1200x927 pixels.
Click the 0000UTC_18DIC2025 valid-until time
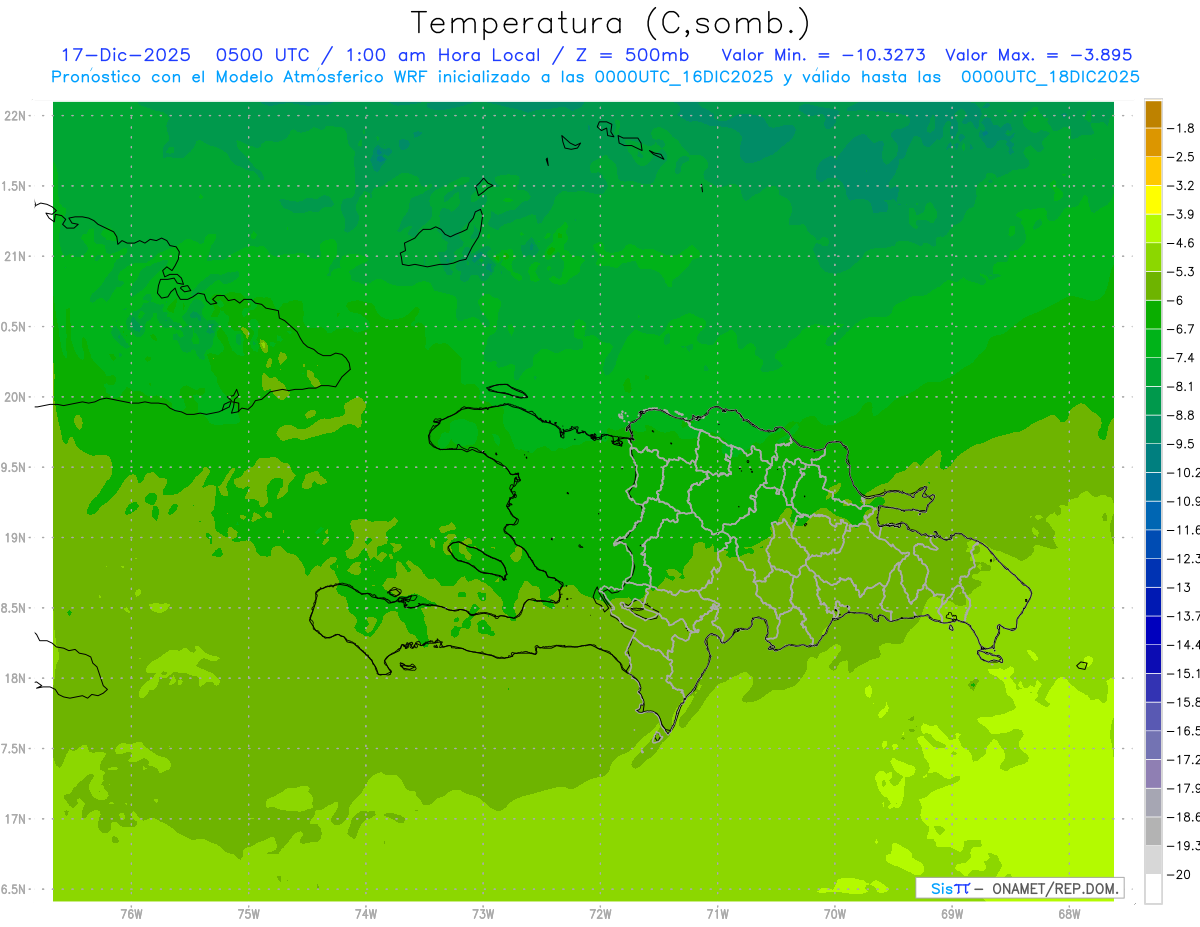click(x=1050, y=76)
